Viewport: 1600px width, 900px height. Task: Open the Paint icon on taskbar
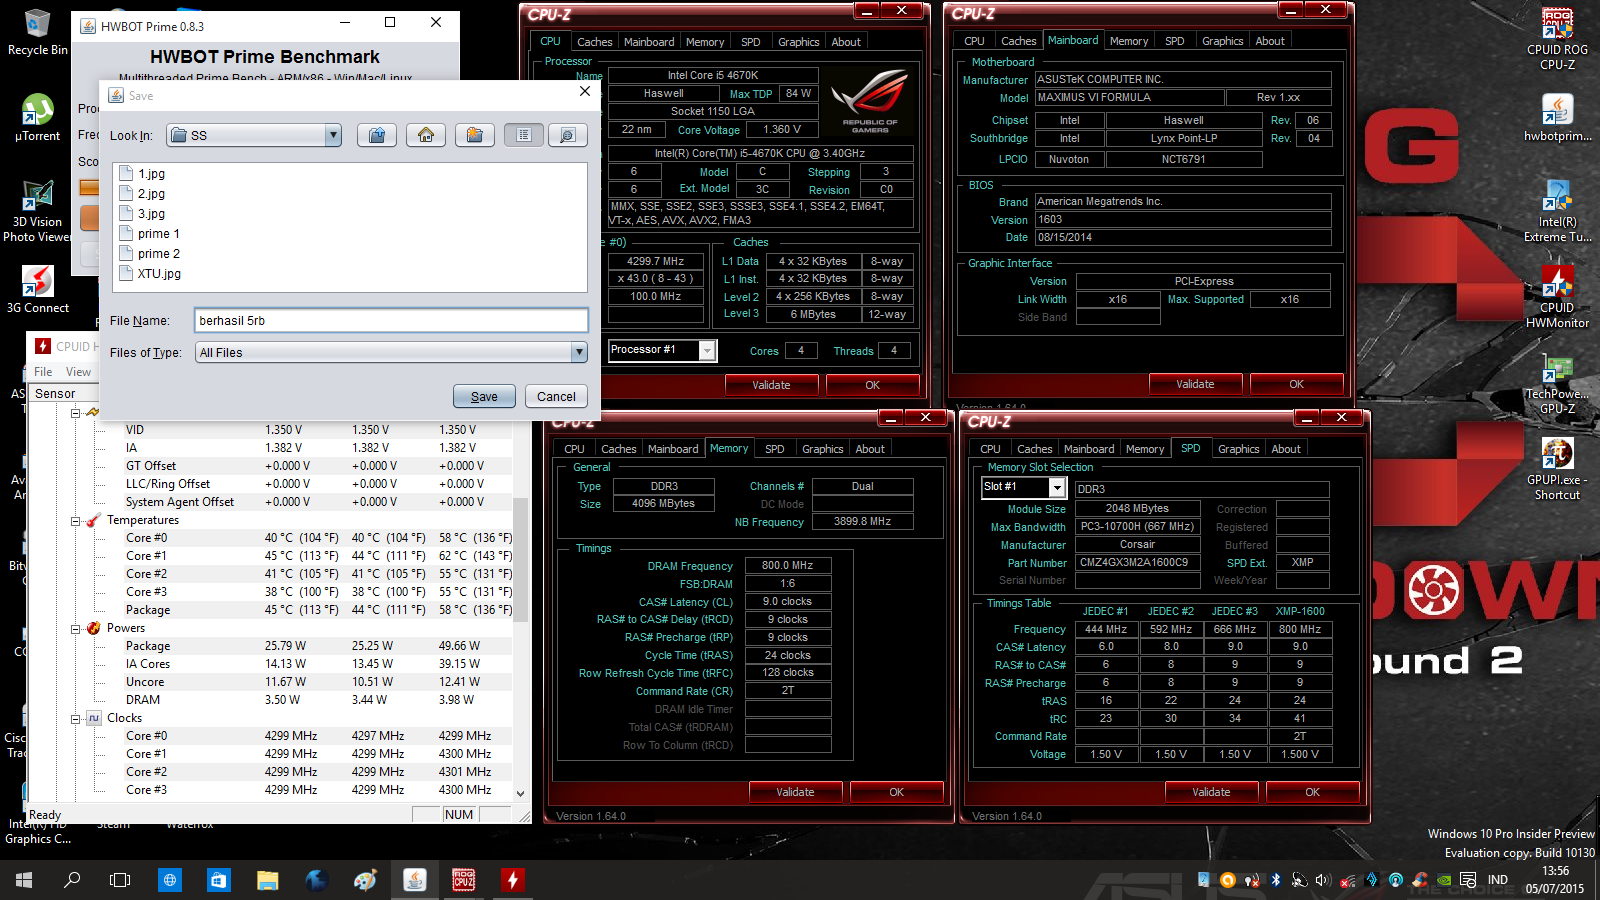pyautogui.click(x=365, y=880)
